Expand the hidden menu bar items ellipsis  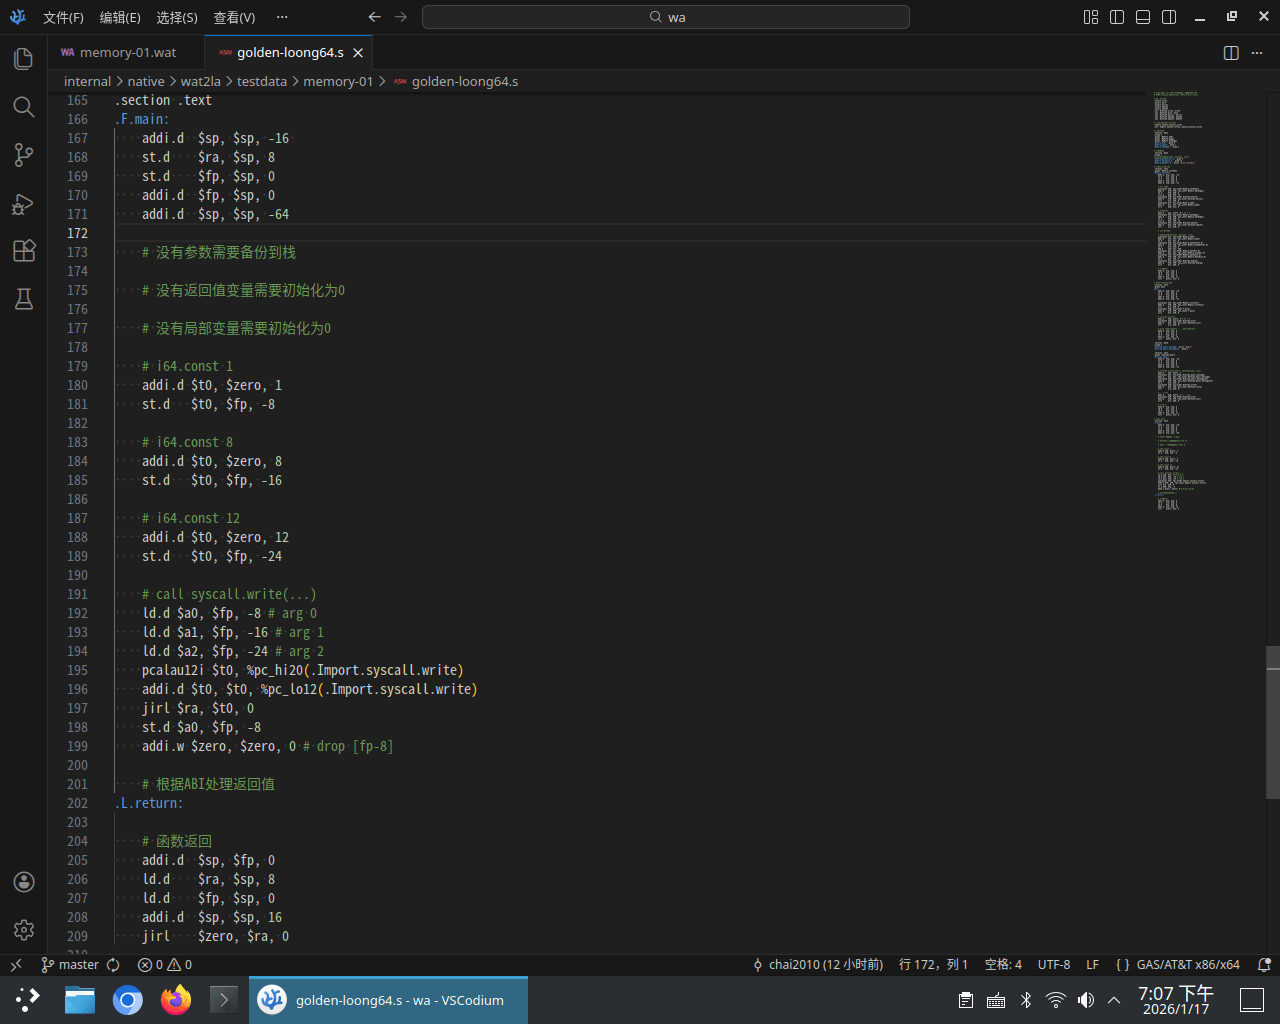282,17
